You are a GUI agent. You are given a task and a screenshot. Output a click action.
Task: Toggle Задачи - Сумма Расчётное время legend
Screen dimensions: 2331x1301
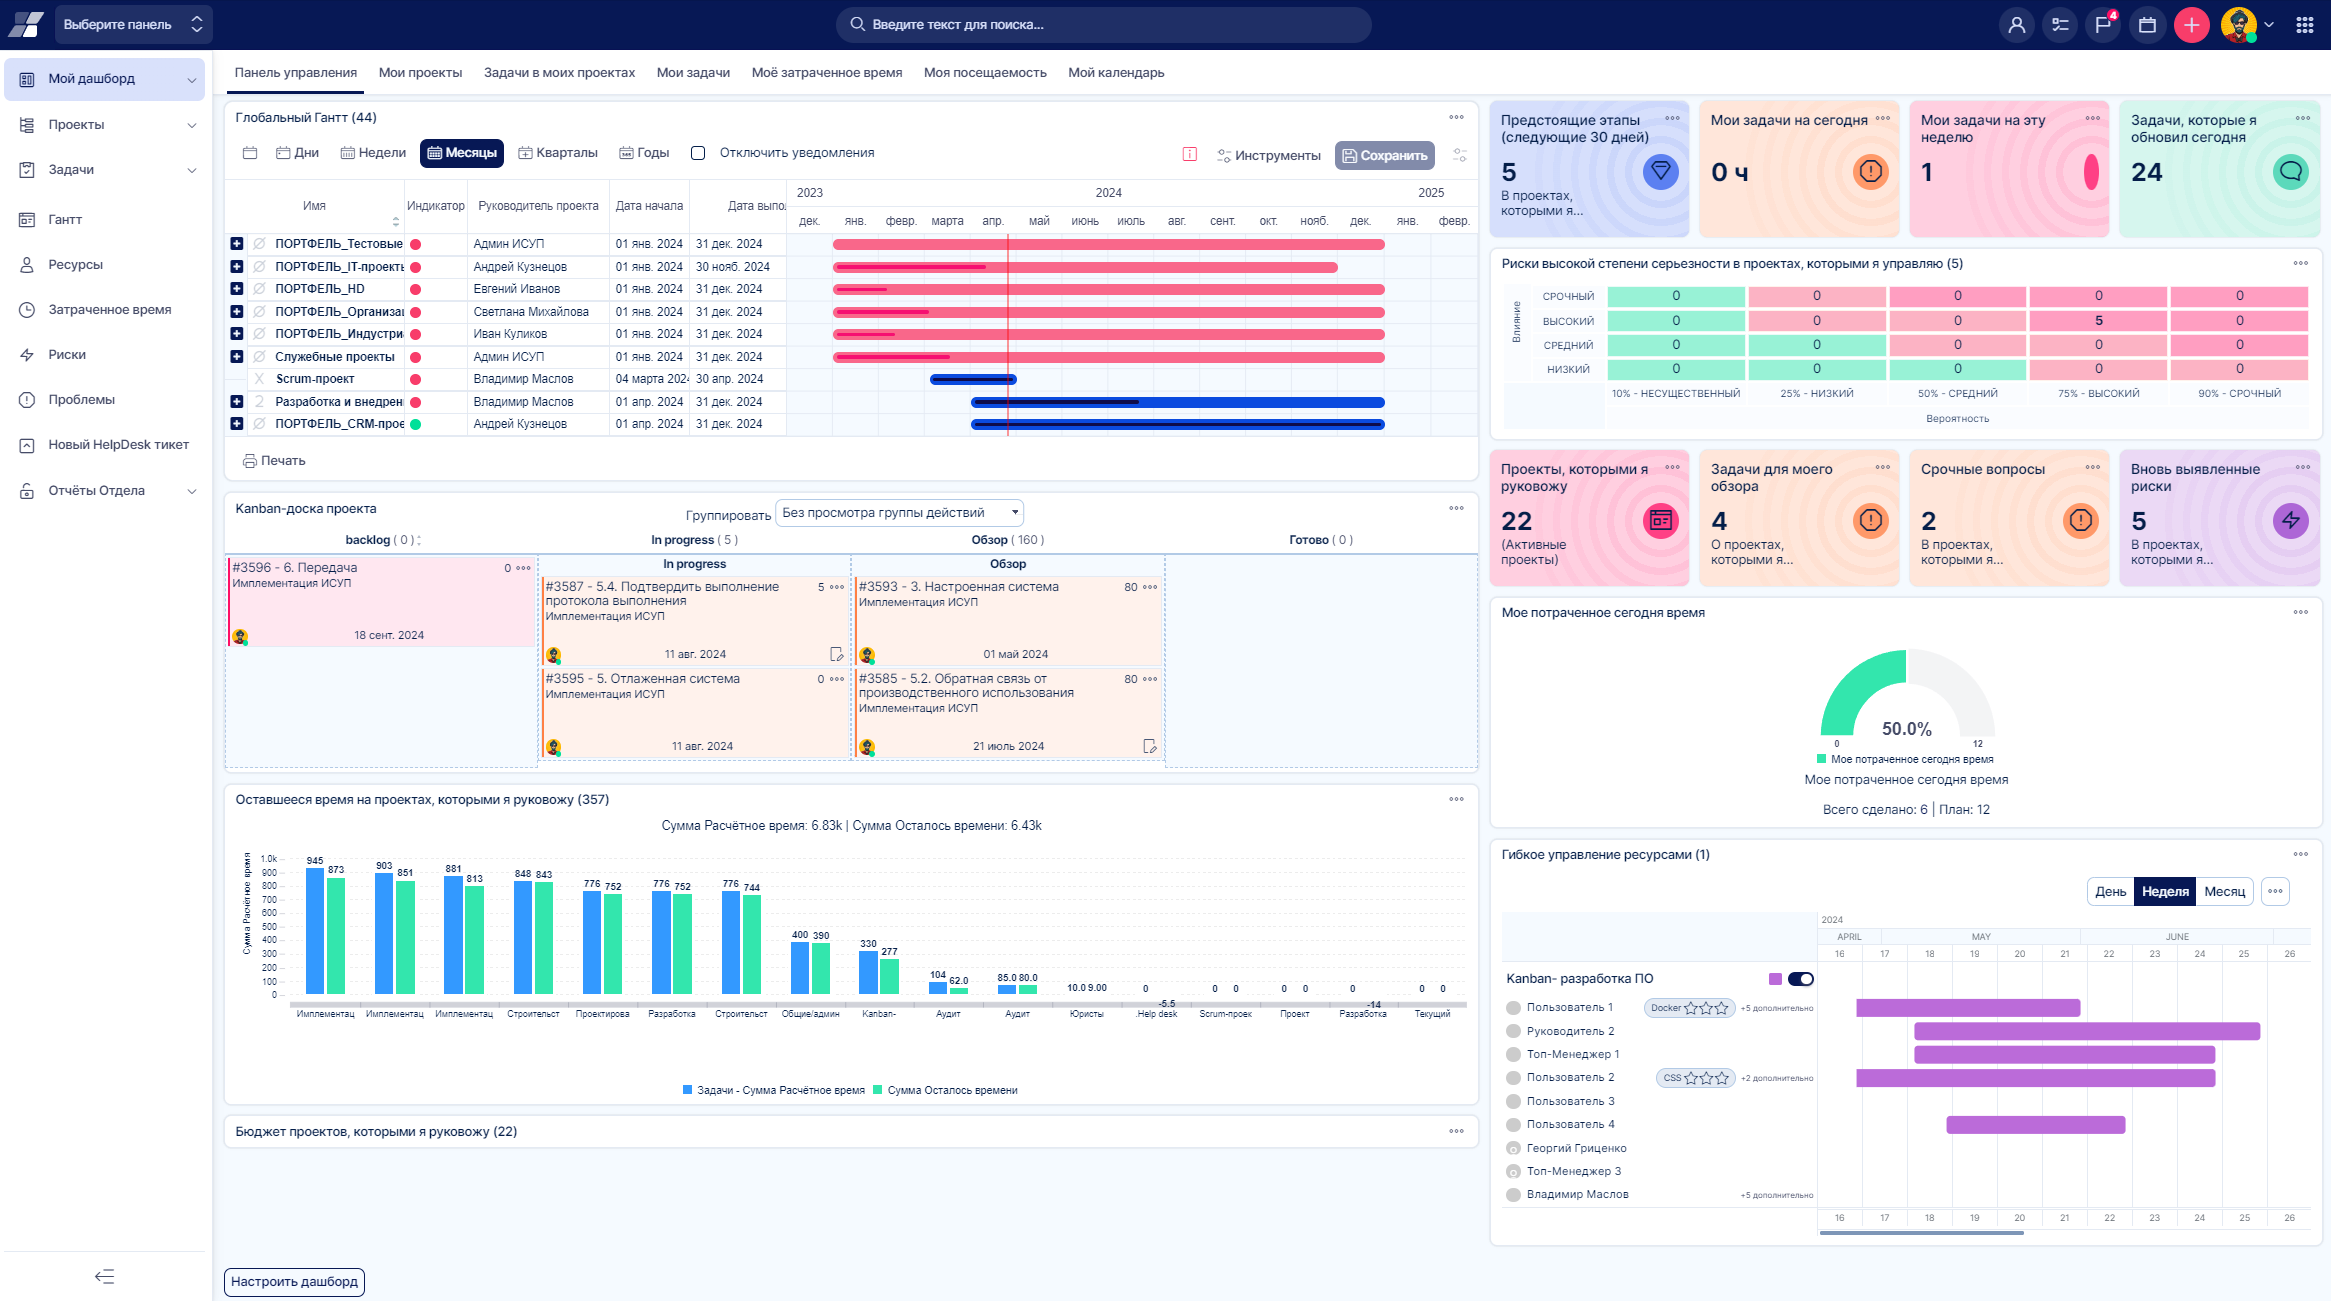(x=773, y=1090)
